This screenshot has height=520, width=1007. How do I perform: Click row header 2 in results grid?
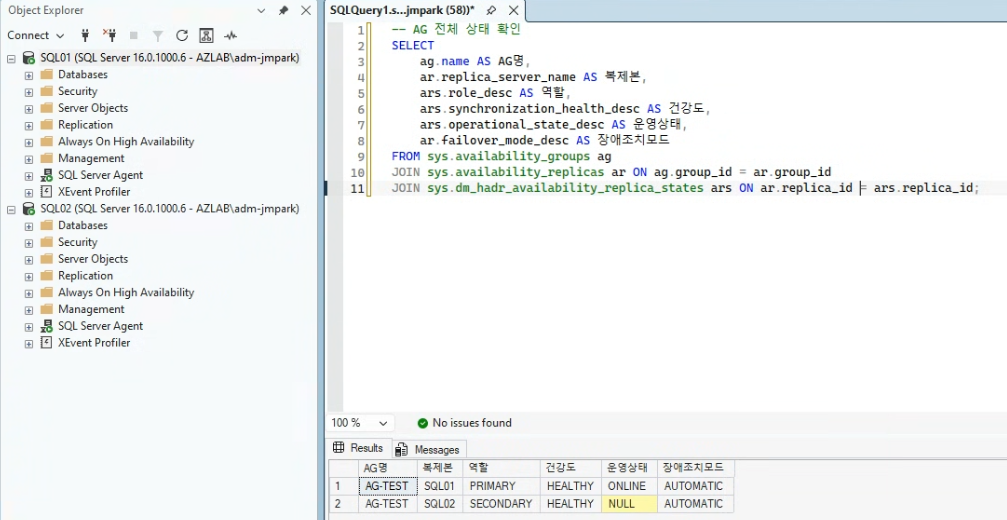point(344,504)
